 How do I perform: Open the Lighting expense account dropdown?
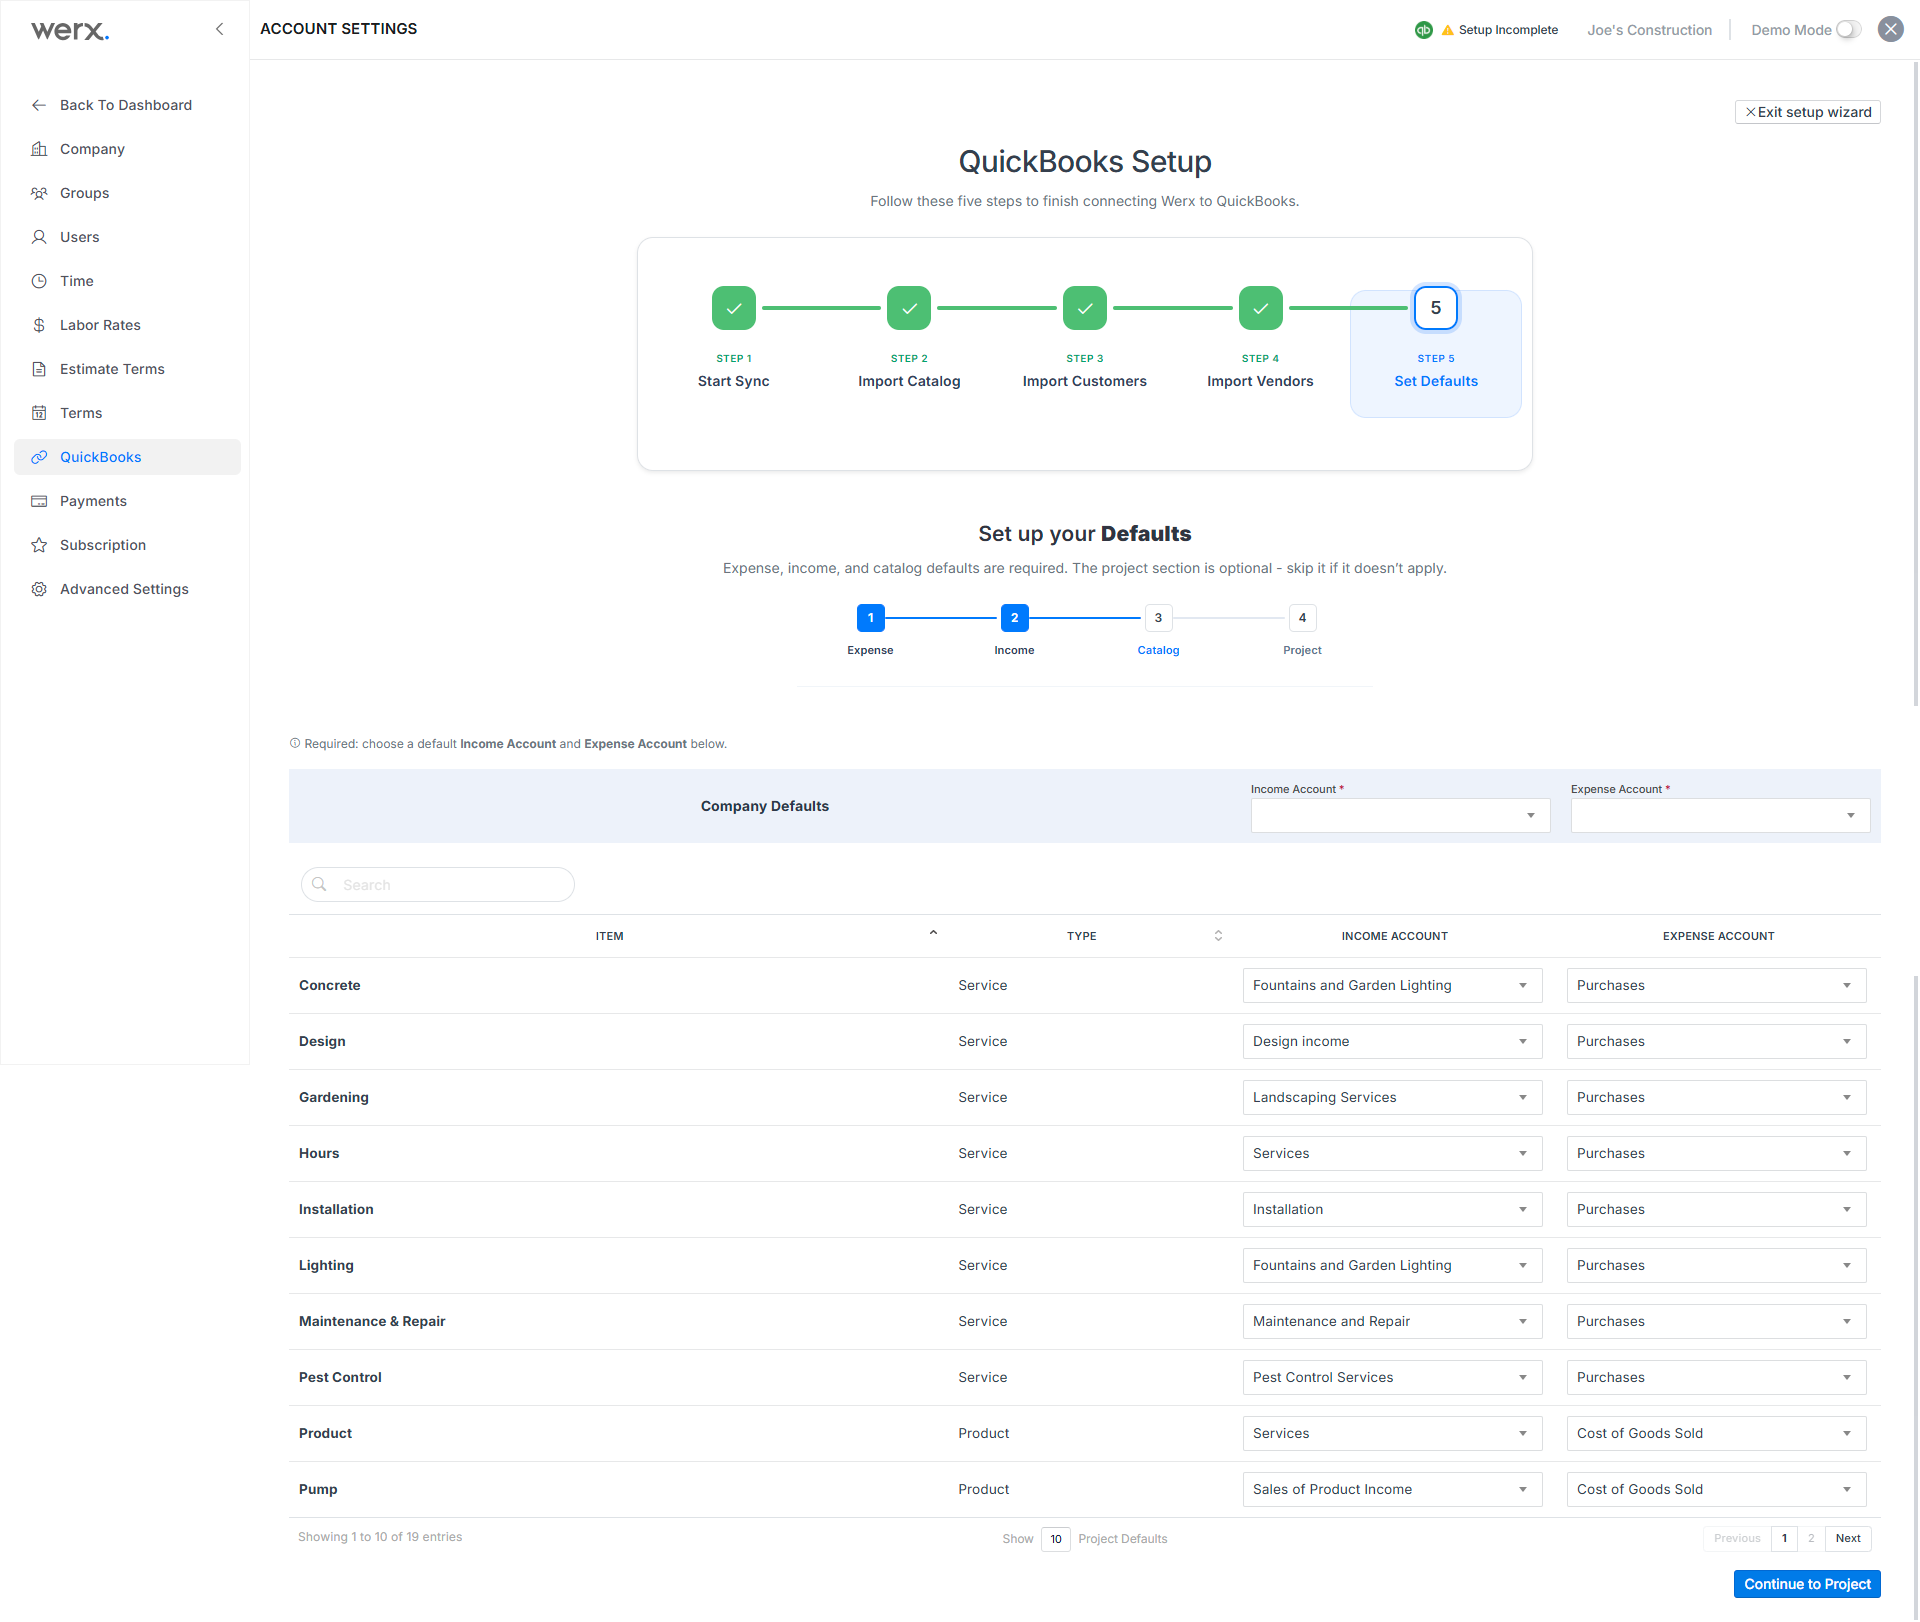[1716, 1266]
